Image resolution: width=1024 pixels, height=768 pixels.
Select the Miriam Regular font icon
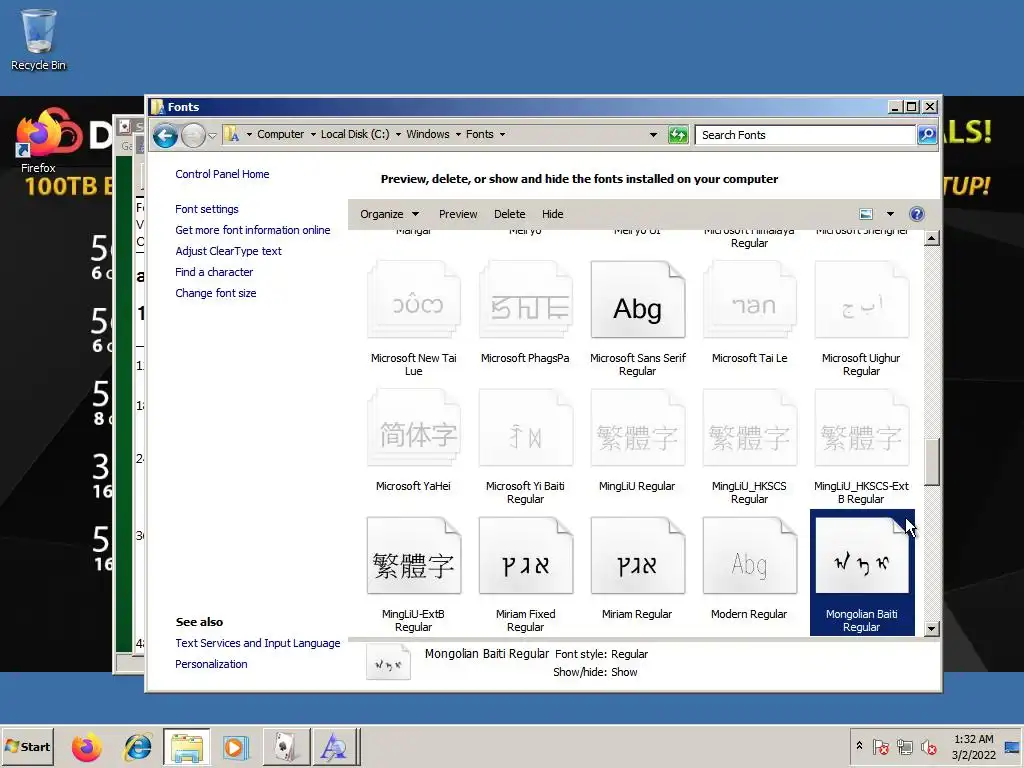[x=637, y=556]
